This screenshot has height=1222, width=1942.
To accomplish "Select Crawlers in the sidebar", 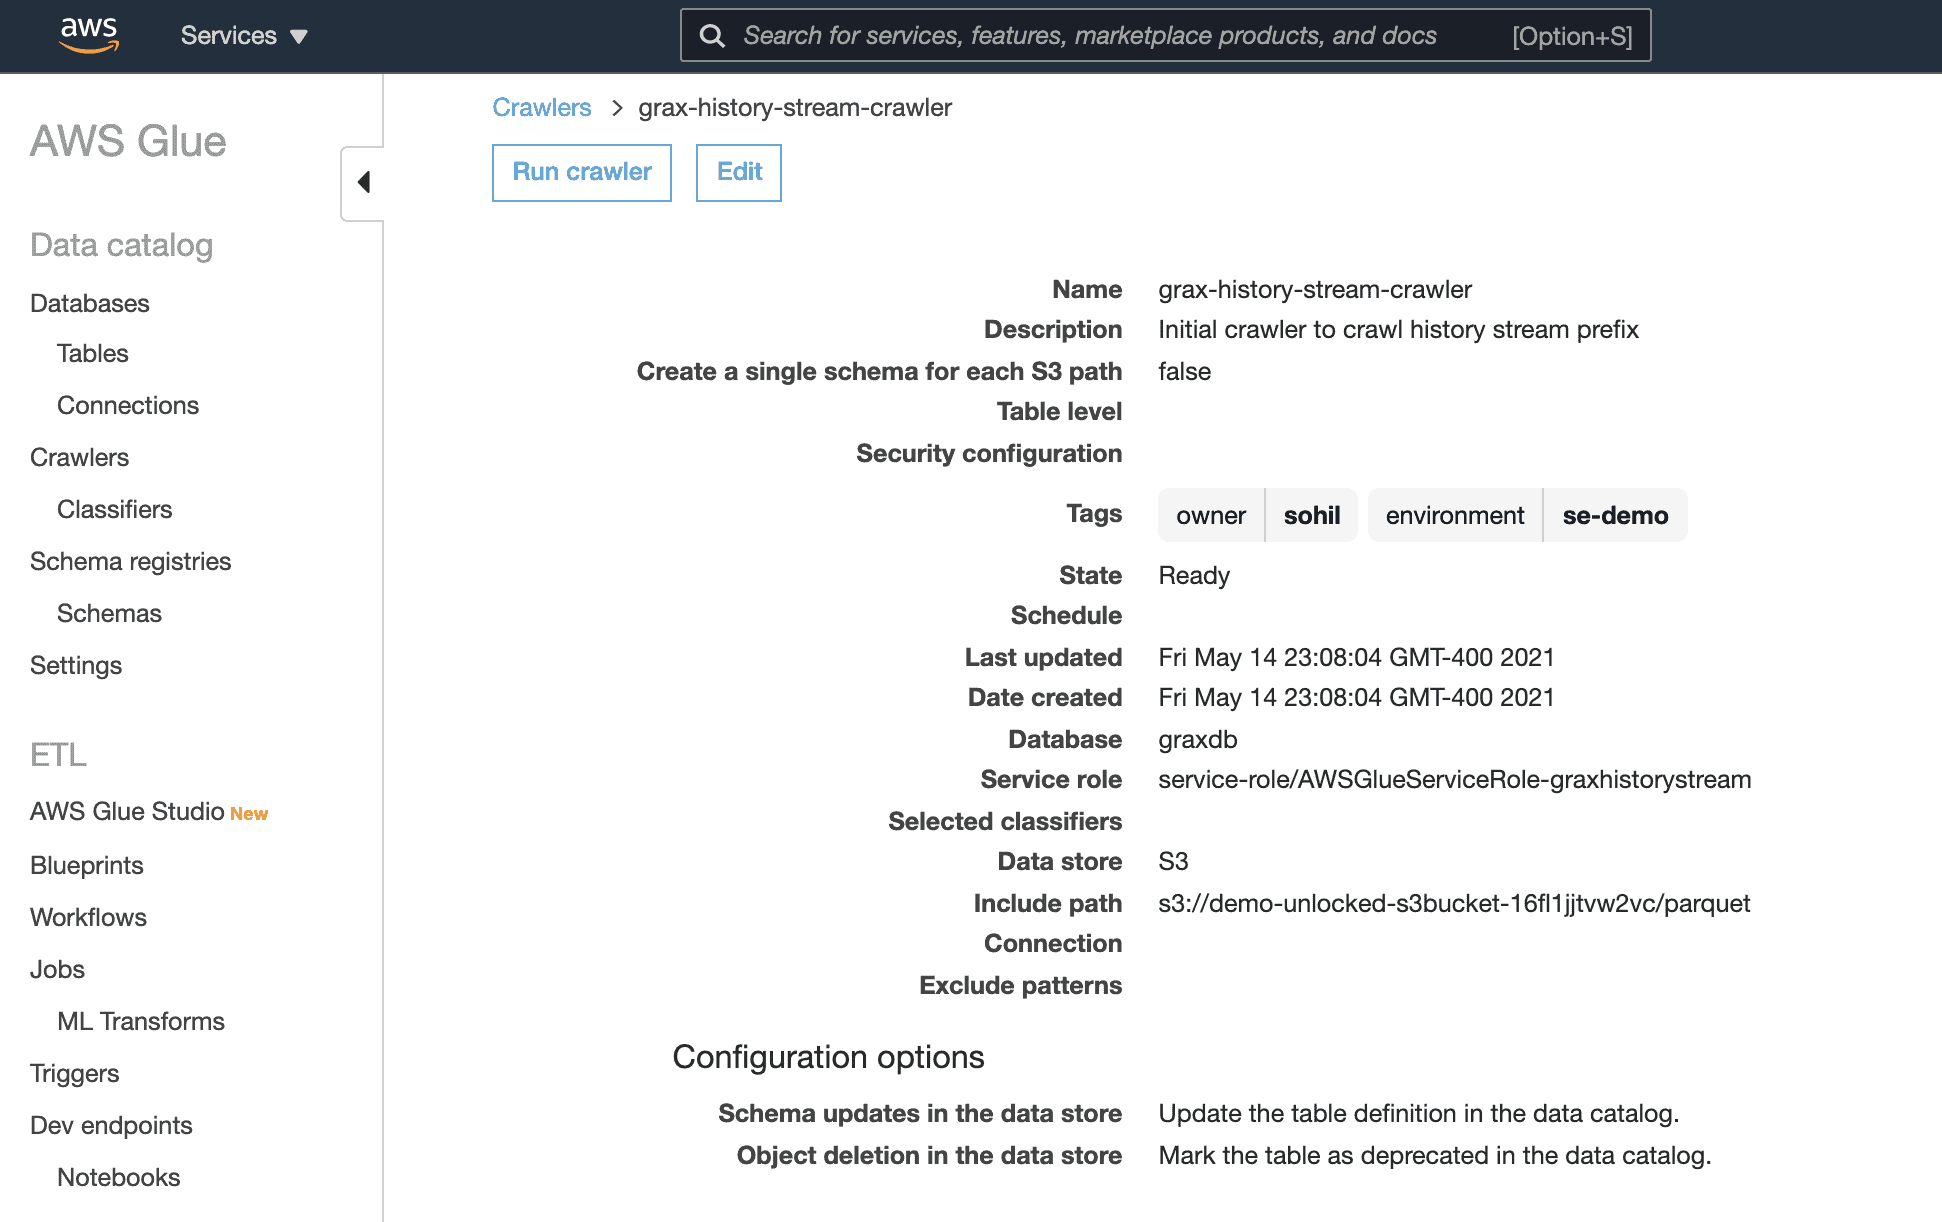I will click(80, 457).
